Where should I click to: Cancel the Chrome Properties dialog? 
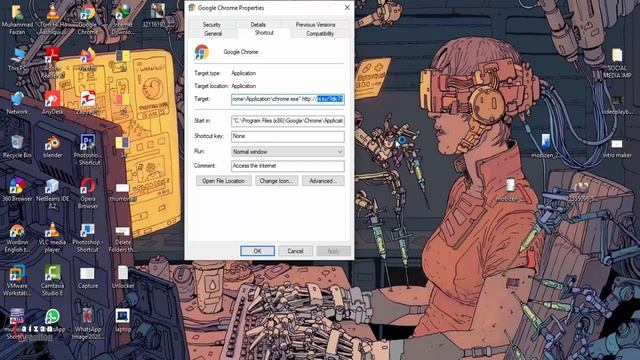coord(295,251)
